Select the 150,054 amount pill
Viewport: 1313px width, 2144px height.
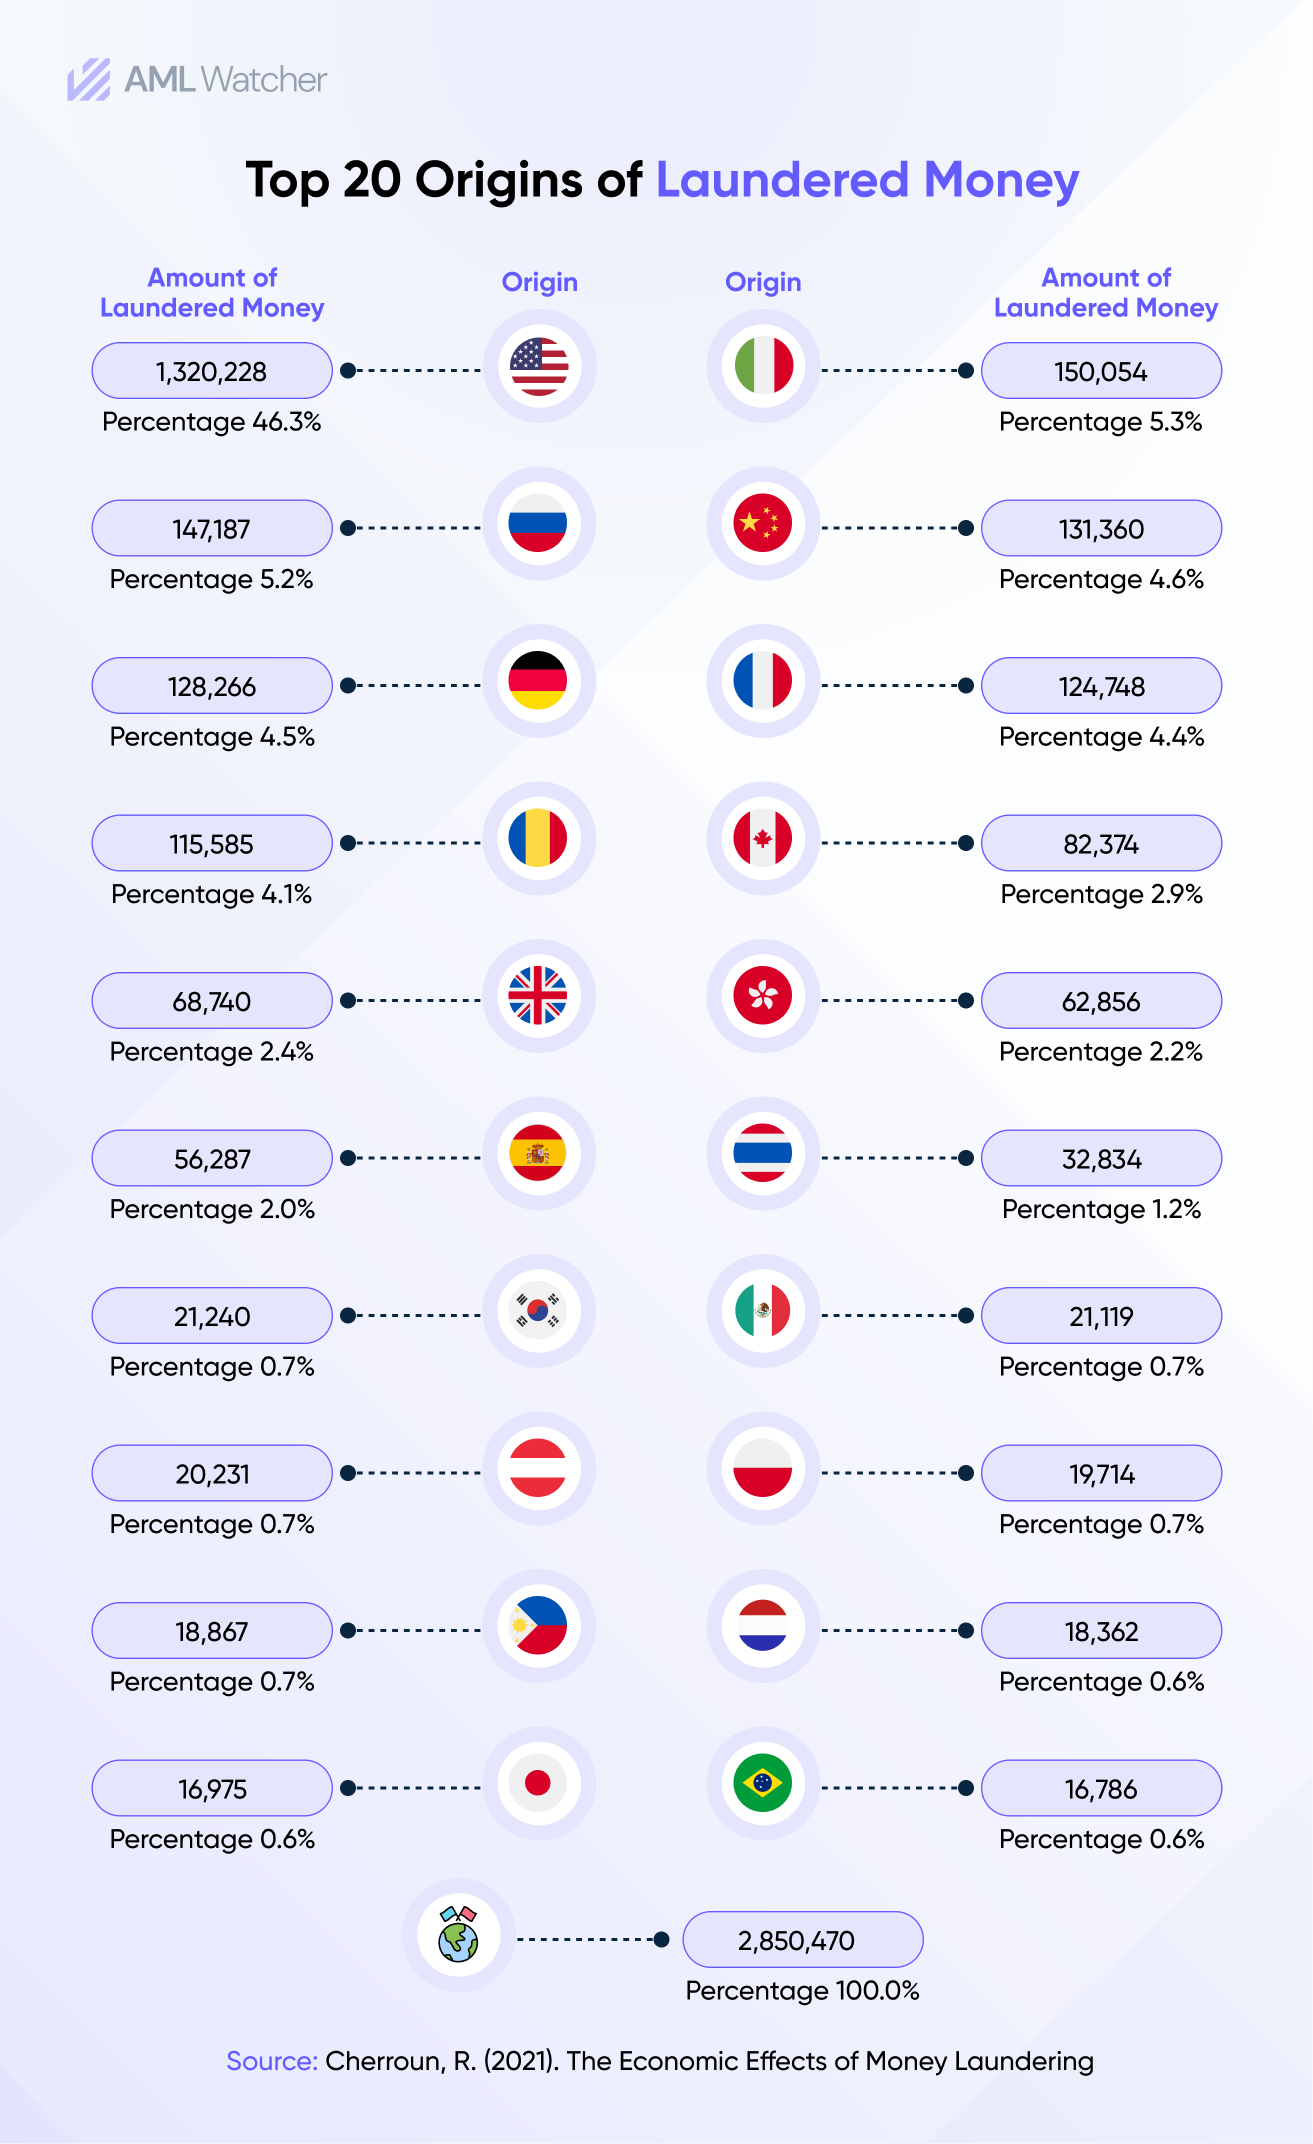click(1101, 371)
